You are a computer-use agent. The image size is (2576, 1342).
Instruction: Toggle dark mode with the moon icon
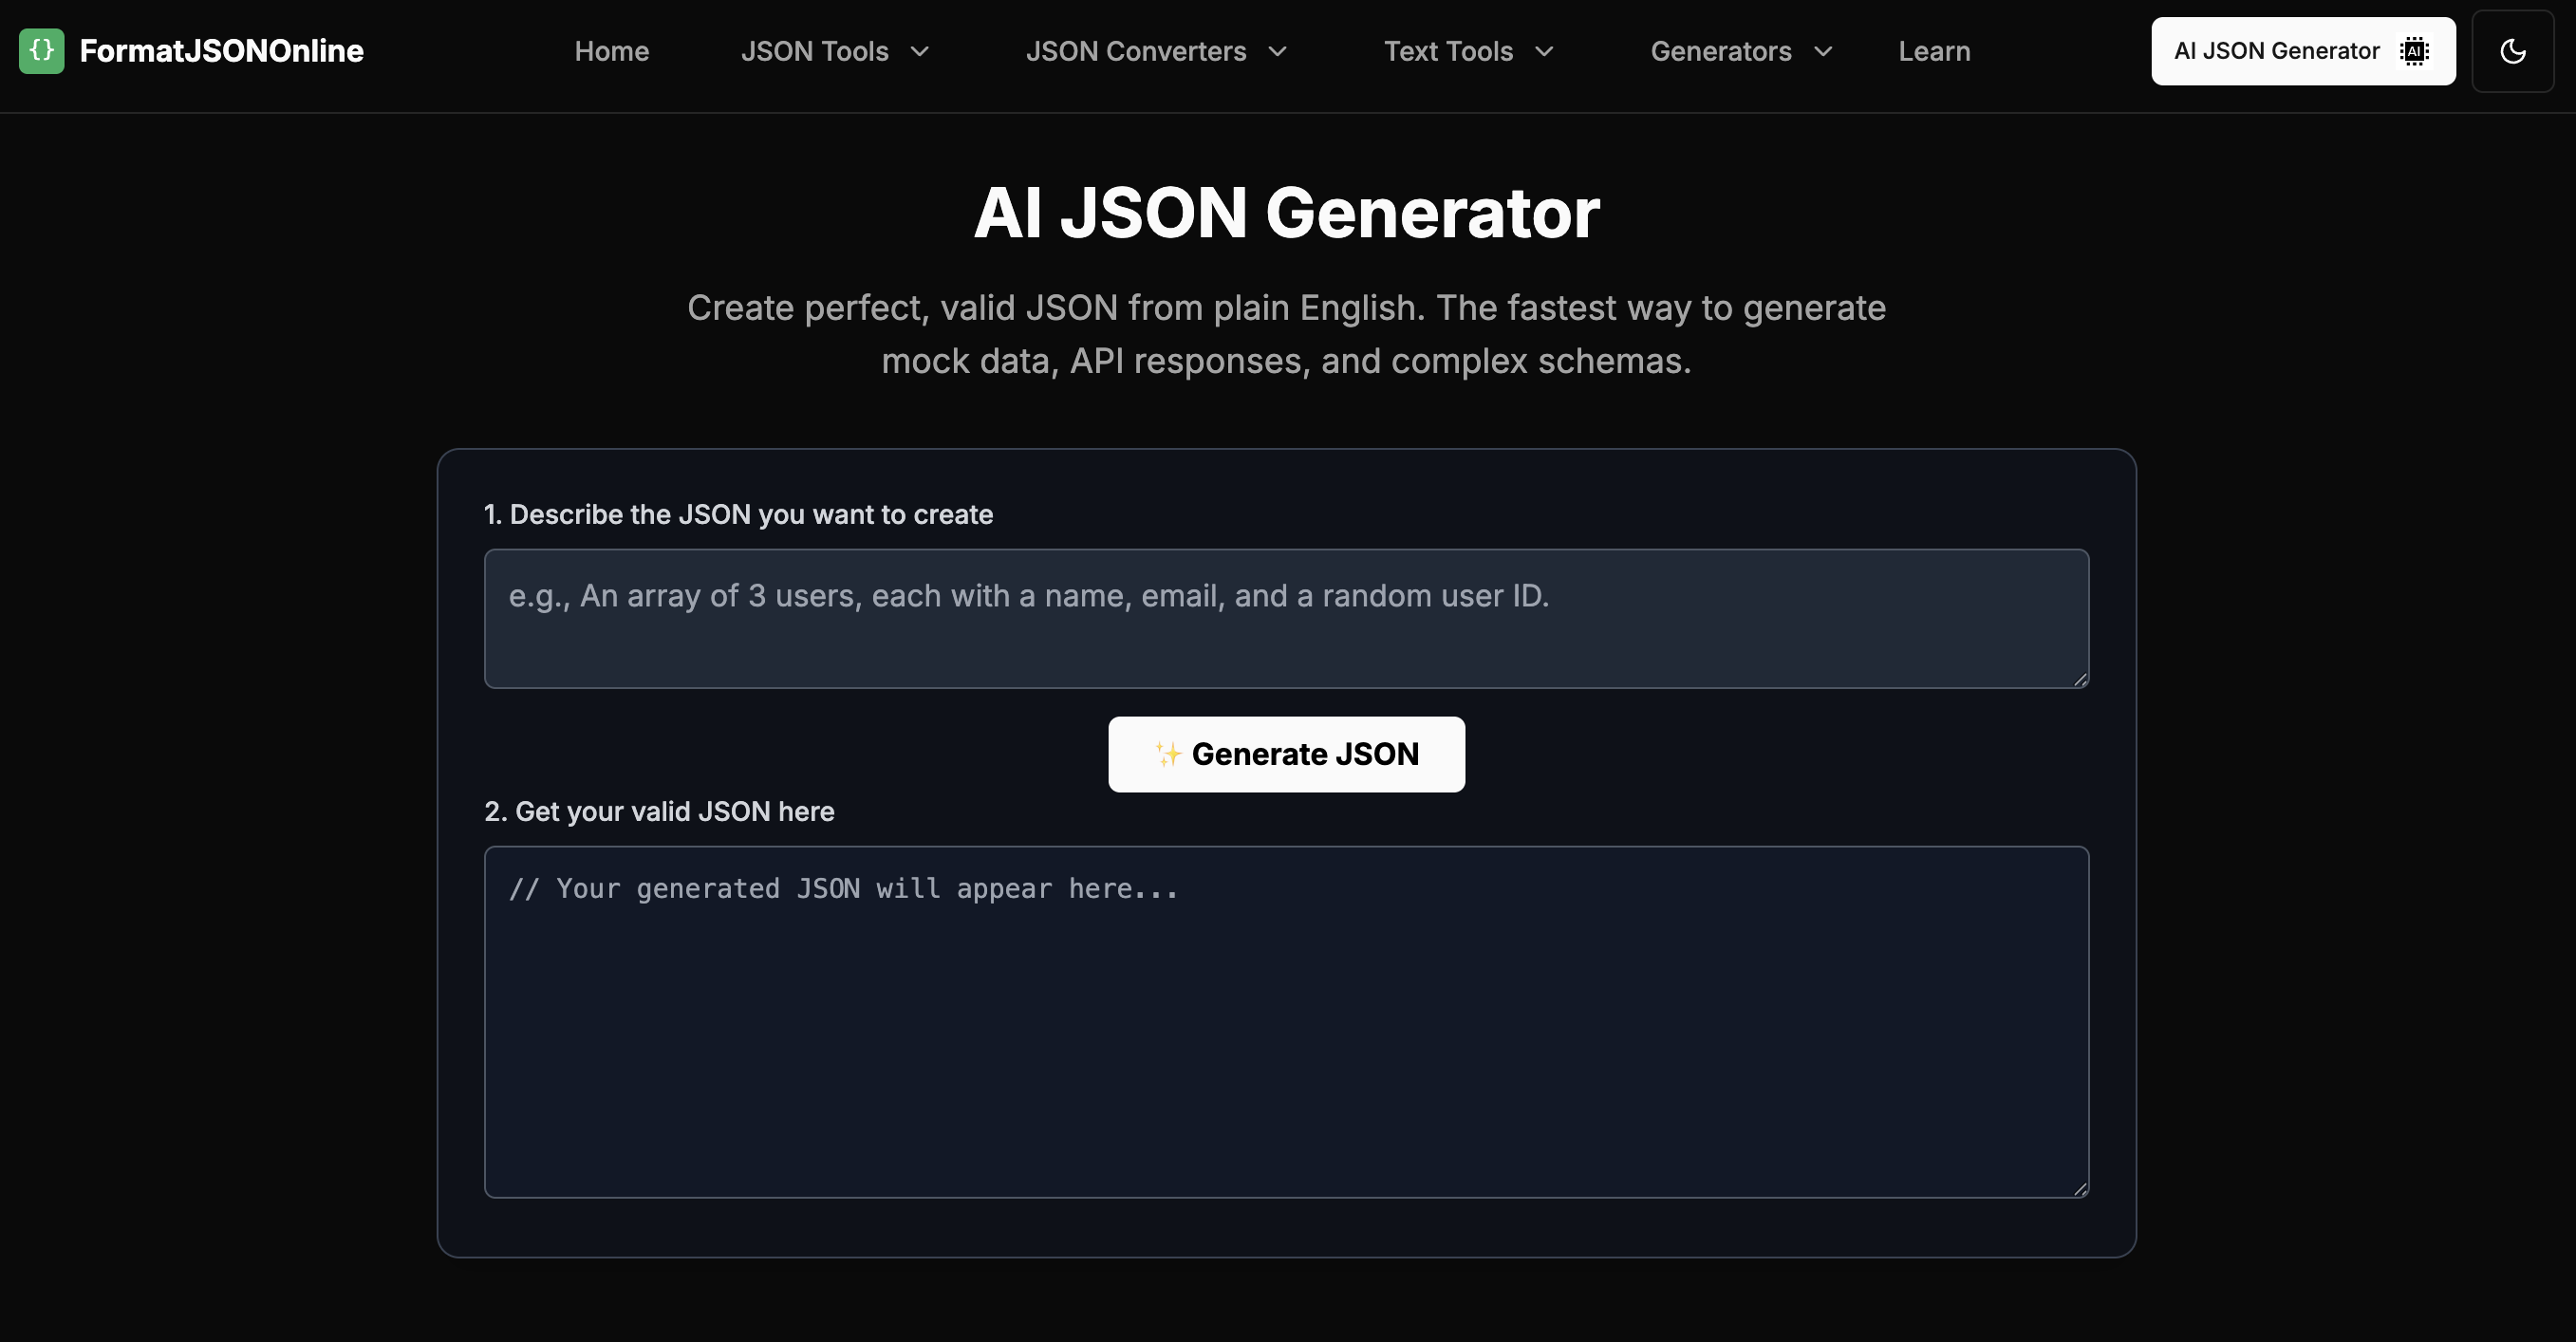click(2513, 51)
